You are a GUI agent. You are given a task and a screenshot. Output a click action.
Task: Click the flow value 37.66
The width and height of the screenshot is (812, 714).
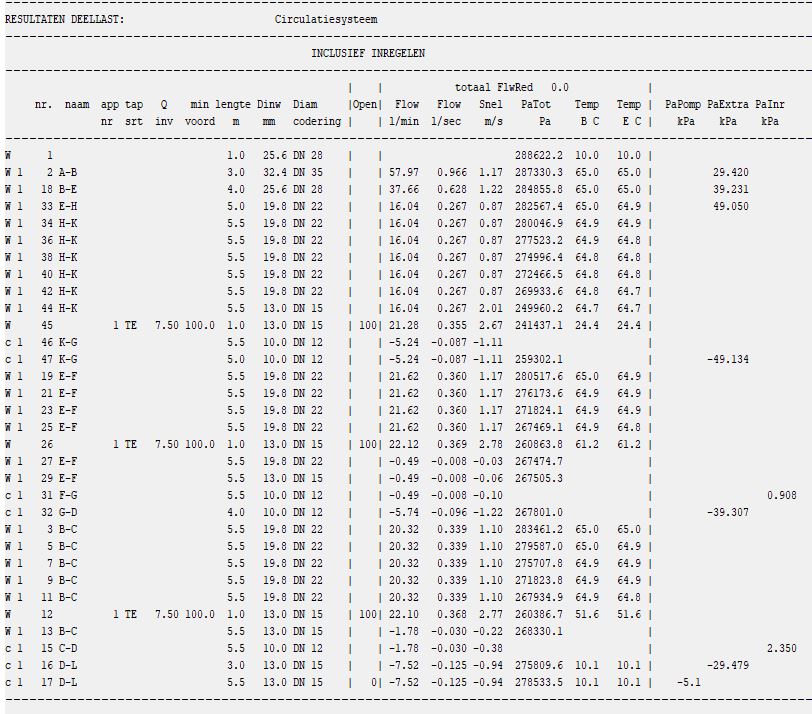pos(404,190)
